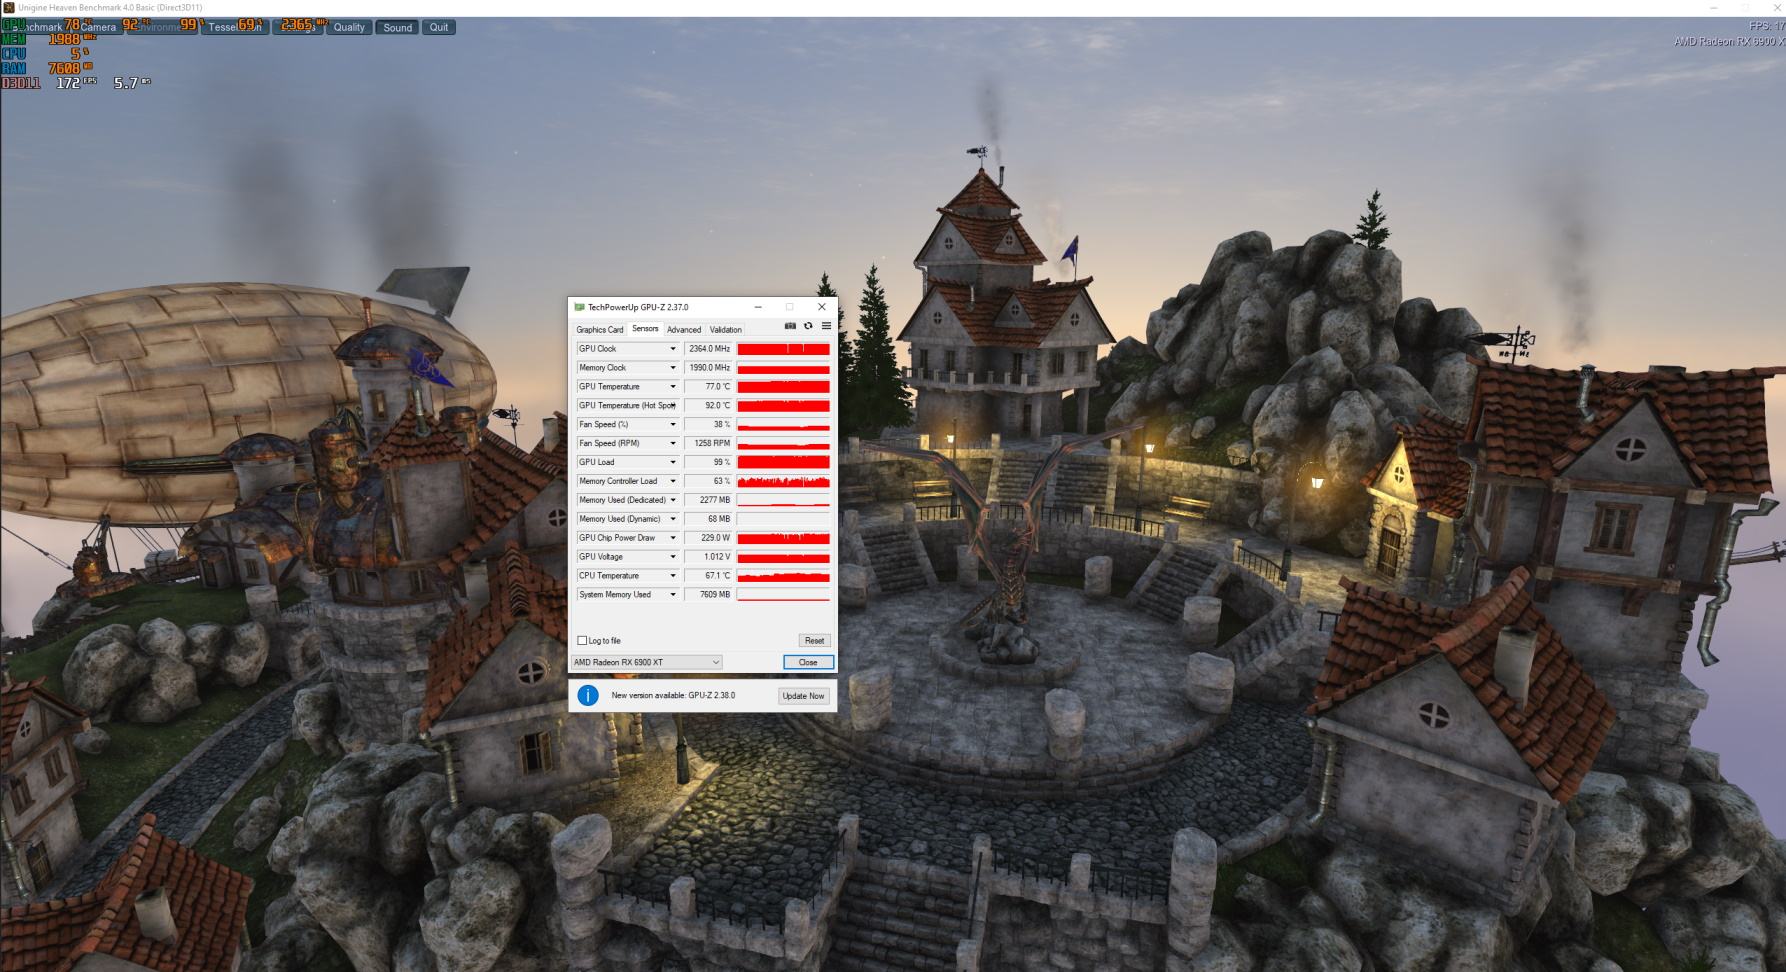Image resolution: width=1786 pixels, height=972 pixels.
Task: Open the Quality menu in Heaven
Action: (x=349, y=27)
